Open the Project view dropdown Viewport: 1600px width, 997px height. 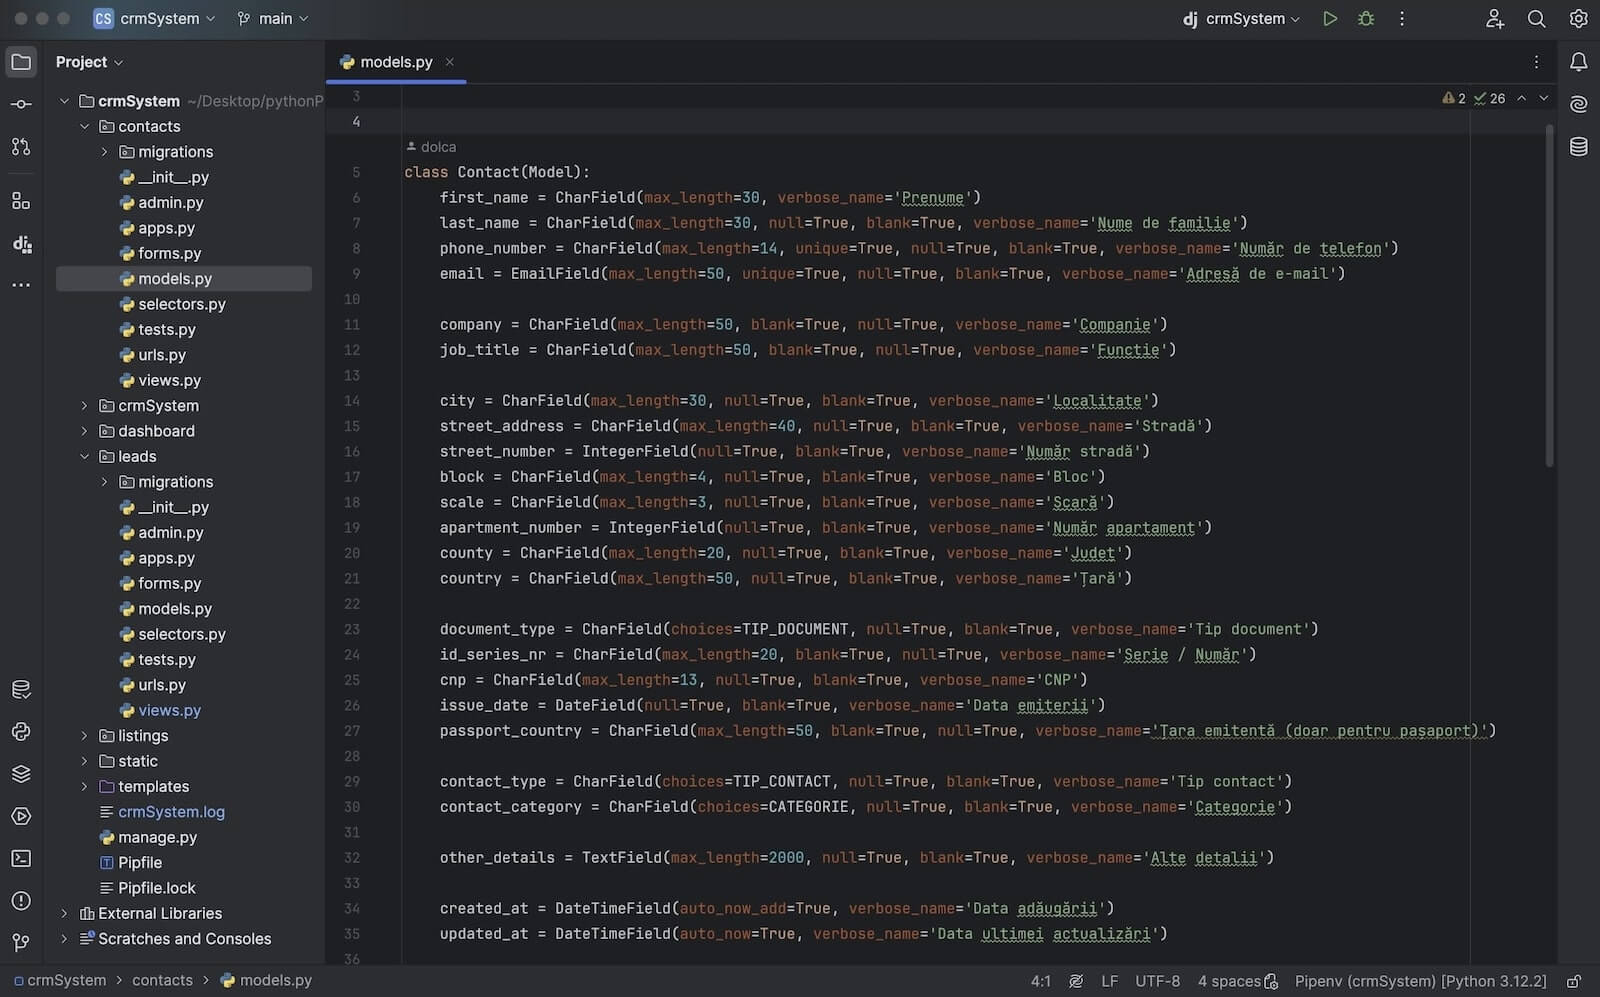(89, 62)
